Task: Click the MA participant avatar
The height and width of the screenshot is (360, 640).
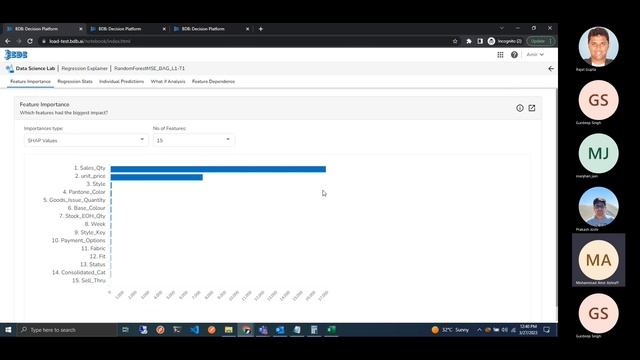Action: coord(598,260)
